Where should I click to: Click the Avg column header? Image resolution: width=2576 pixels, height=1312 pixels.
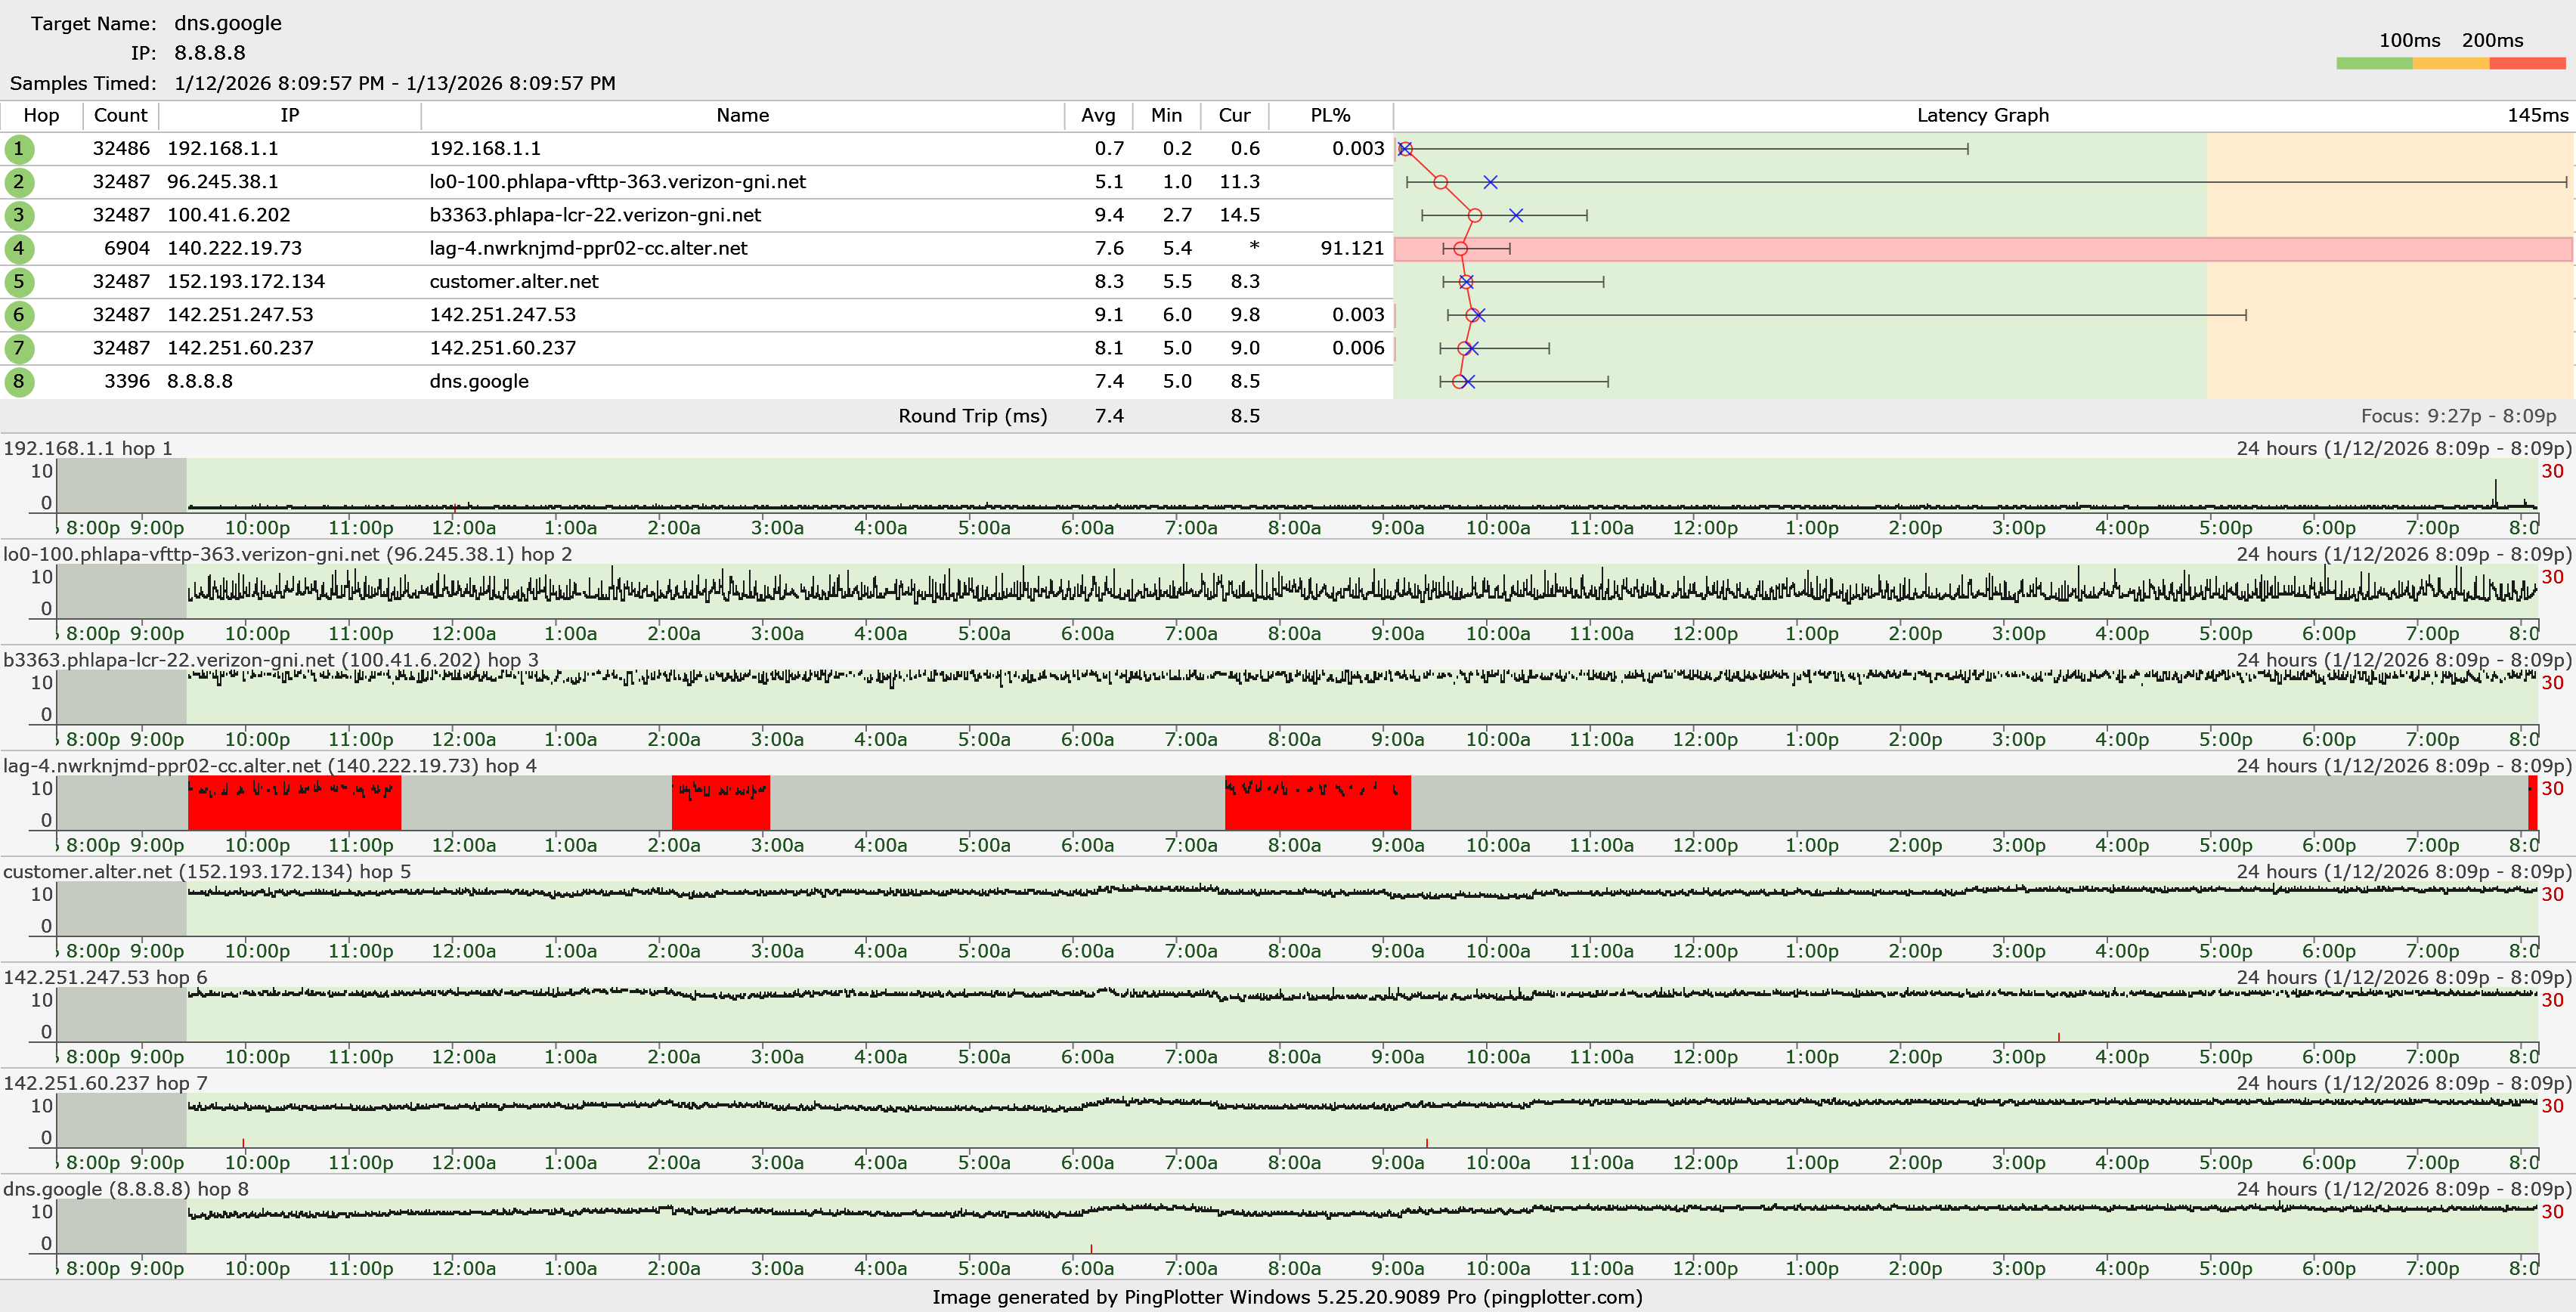(x=1097, y=115)
